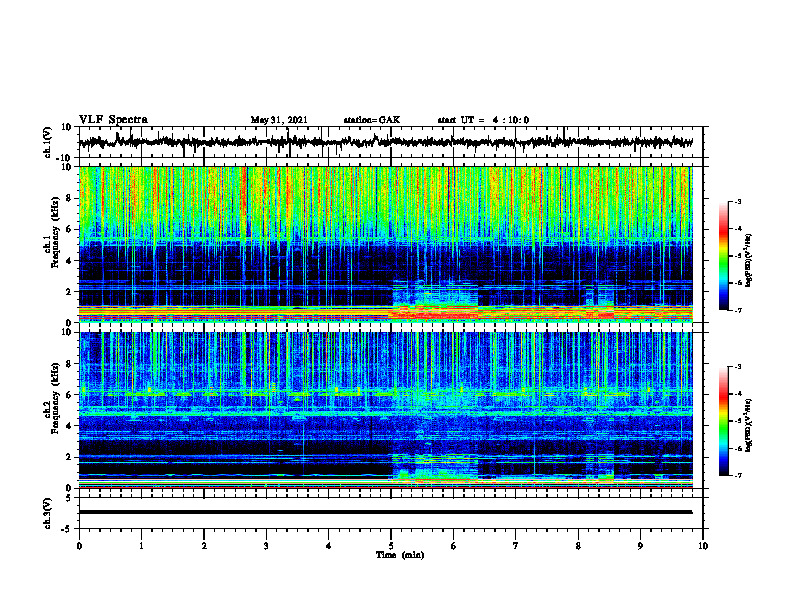
Task: Click the "2" kHz tick on ch.1 frequency axis
Action: tap(69, 292)
